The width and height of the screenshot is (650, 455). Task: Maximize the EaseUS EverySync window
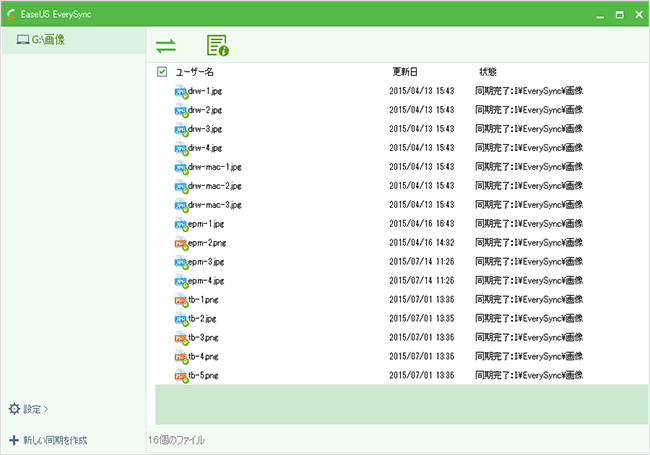pos(619,15)
